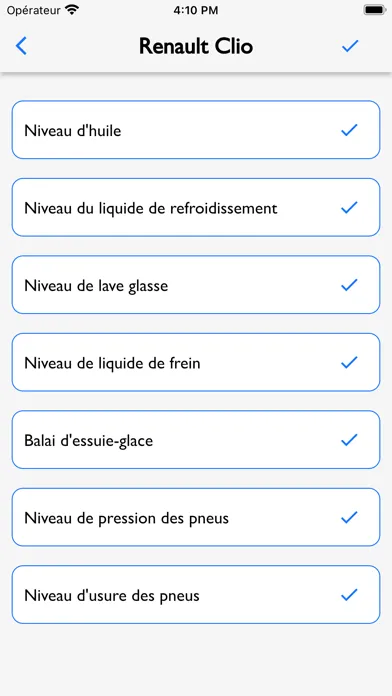Tap the 4:10 PM clock

[x=196, y=10]
